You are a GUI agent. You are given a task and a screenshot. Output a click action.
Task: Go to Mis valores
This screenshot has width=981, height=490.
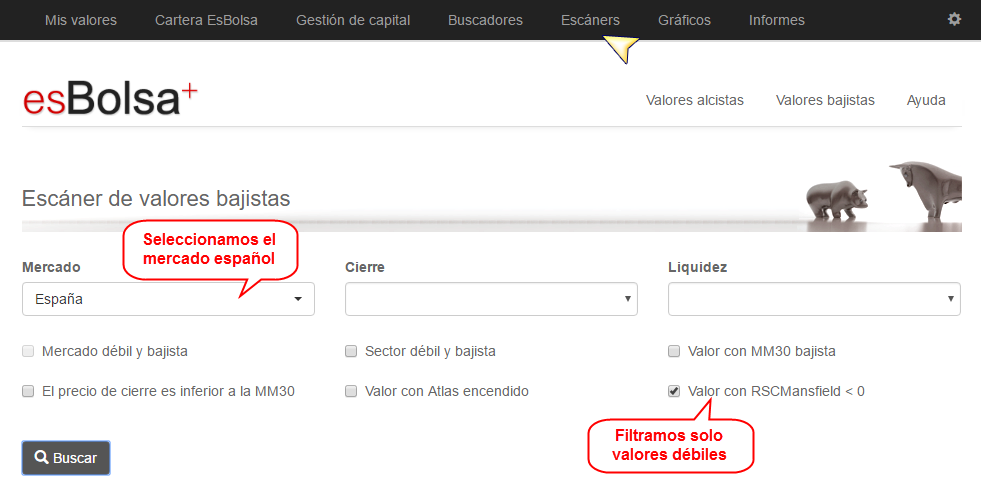pos(81,20)
